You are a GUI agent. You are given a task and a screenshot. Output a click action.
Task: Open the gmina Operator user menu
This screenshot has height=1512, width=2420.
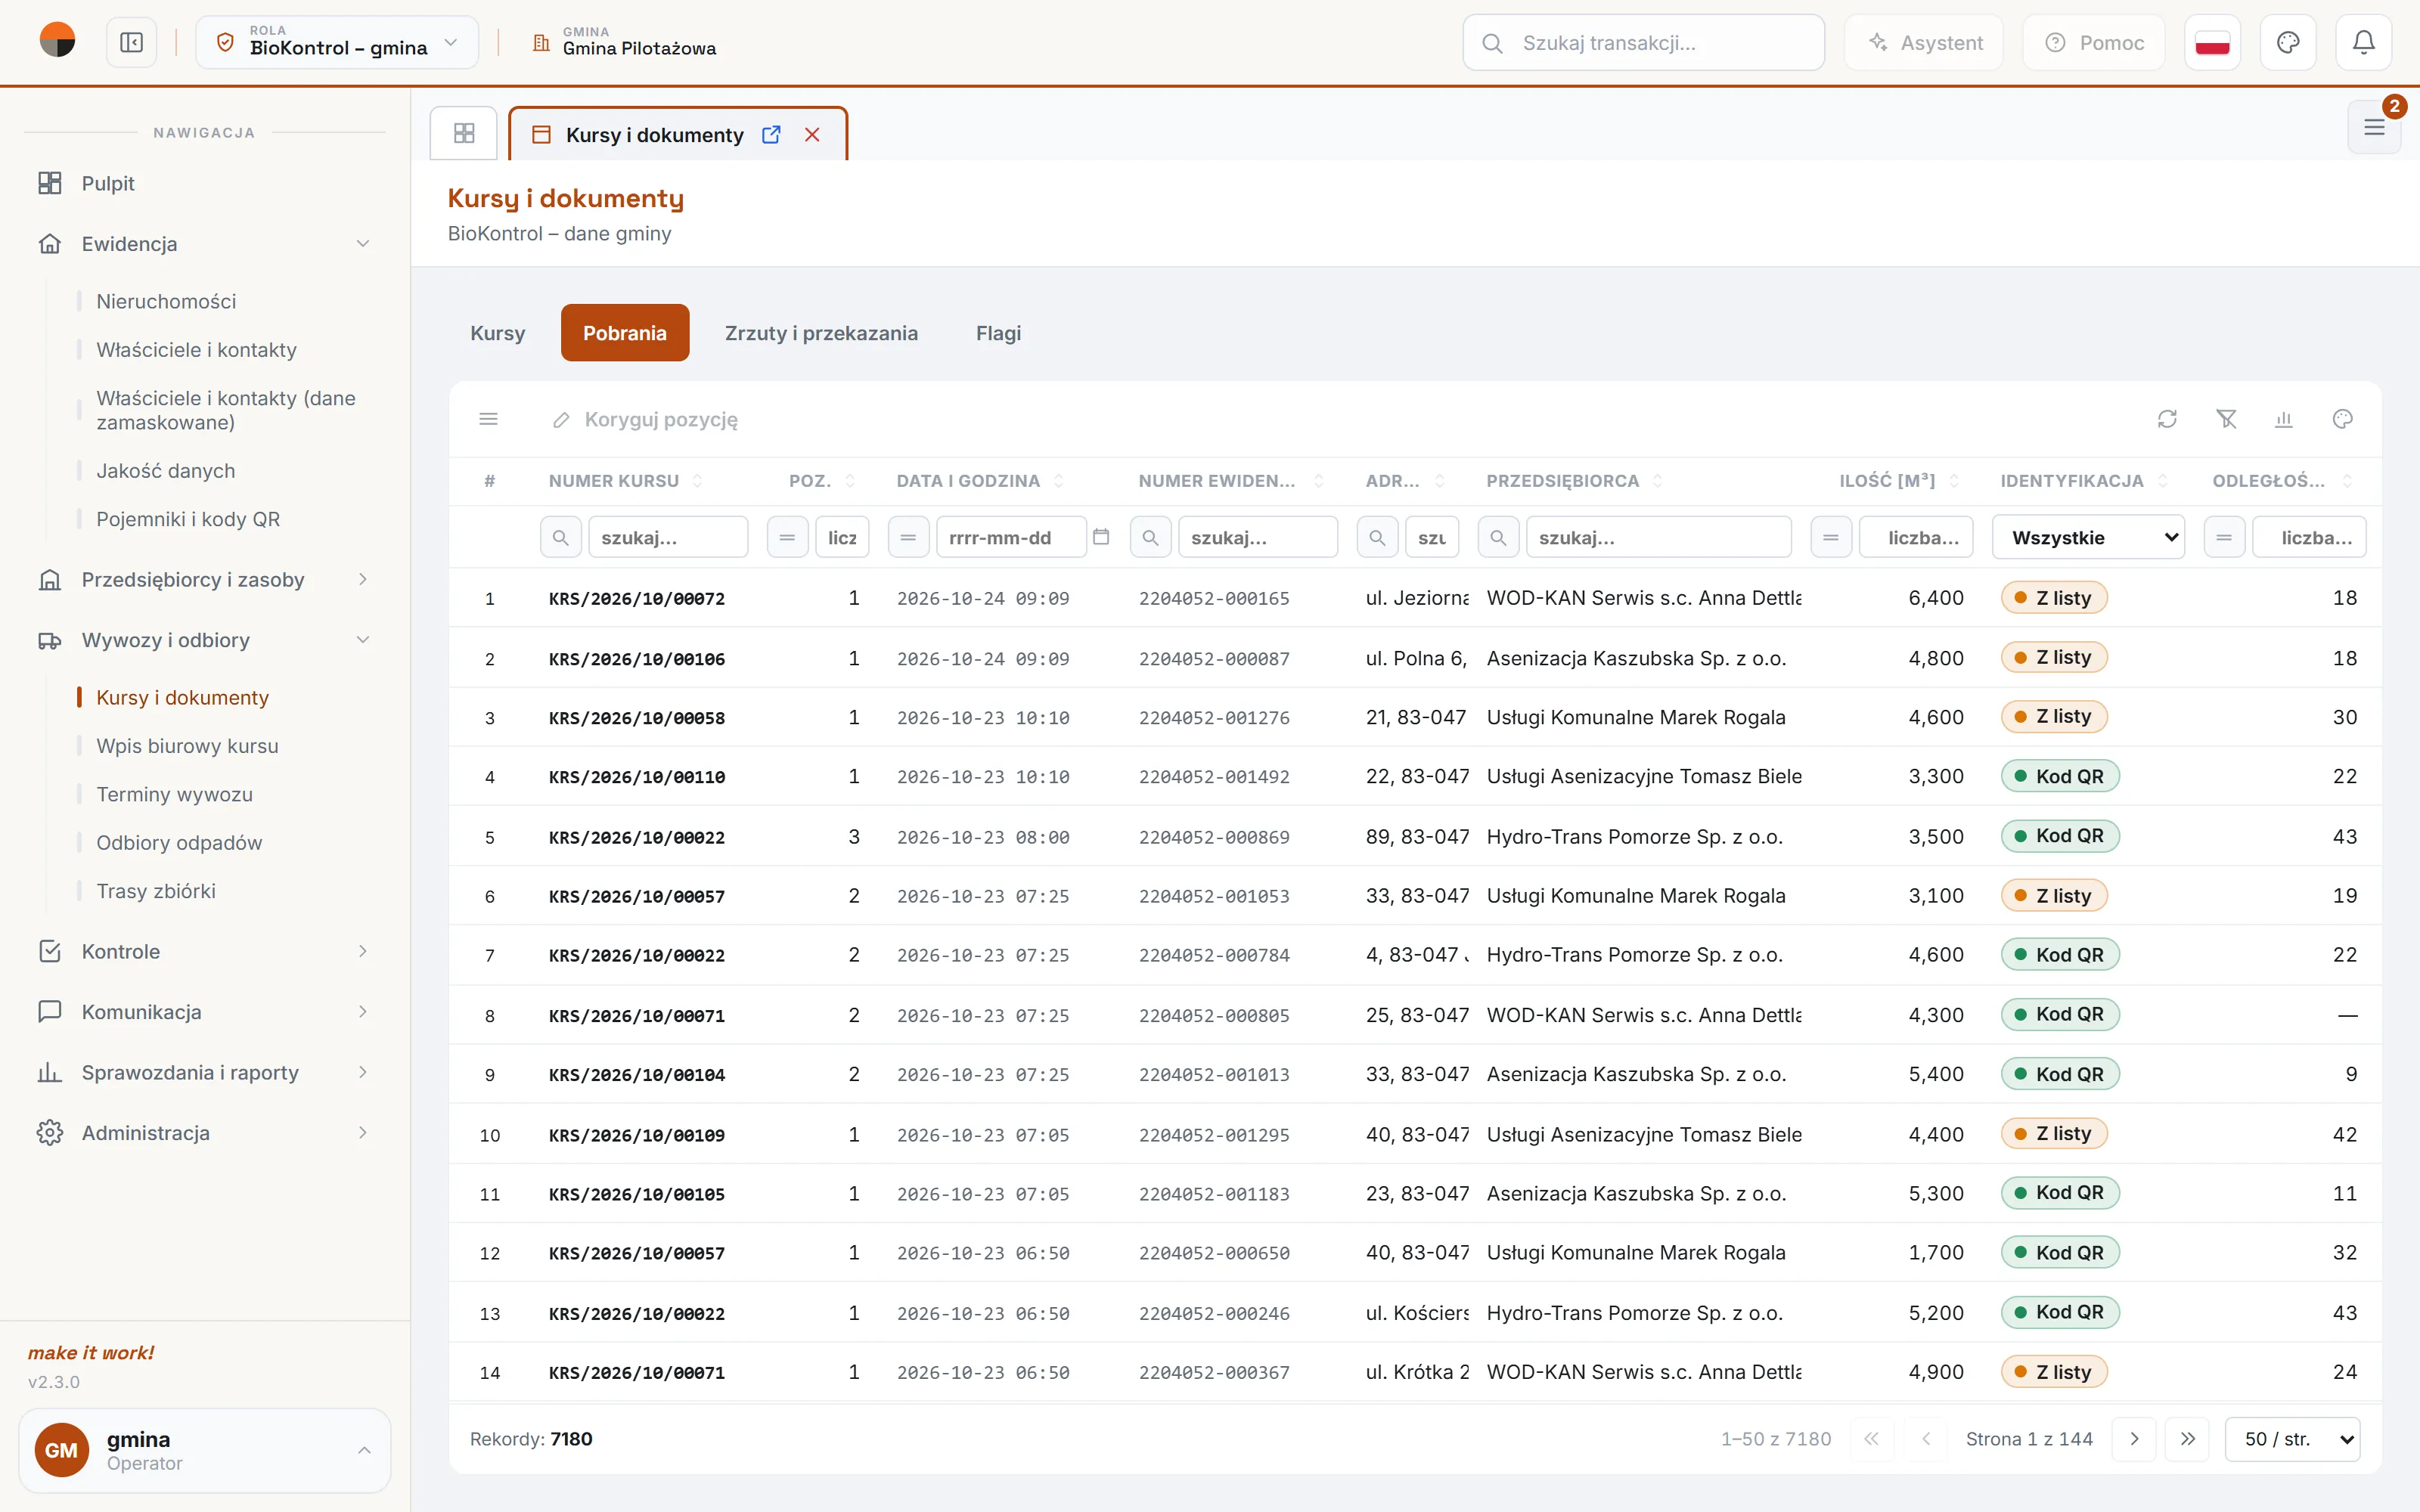(x=204, y=1450)
